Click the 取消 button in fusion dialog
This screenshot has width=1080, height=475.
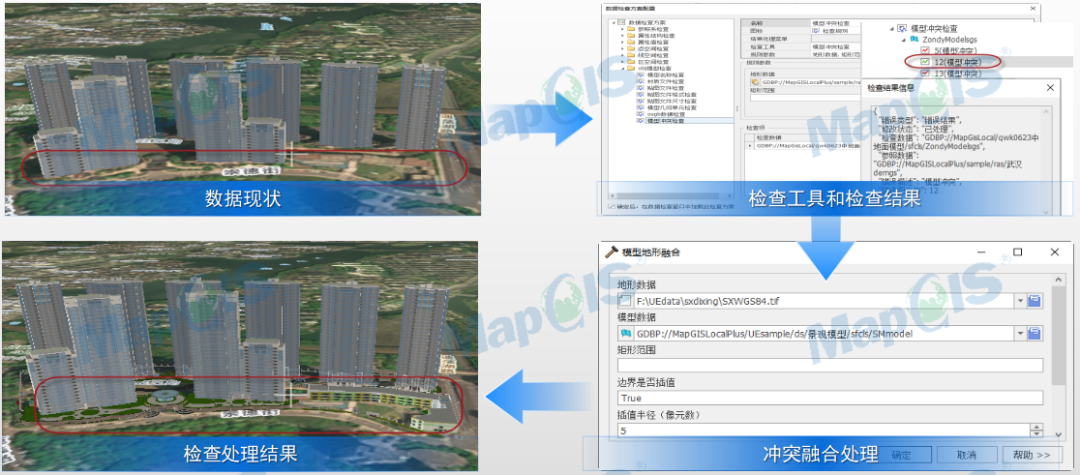(967, 455)
